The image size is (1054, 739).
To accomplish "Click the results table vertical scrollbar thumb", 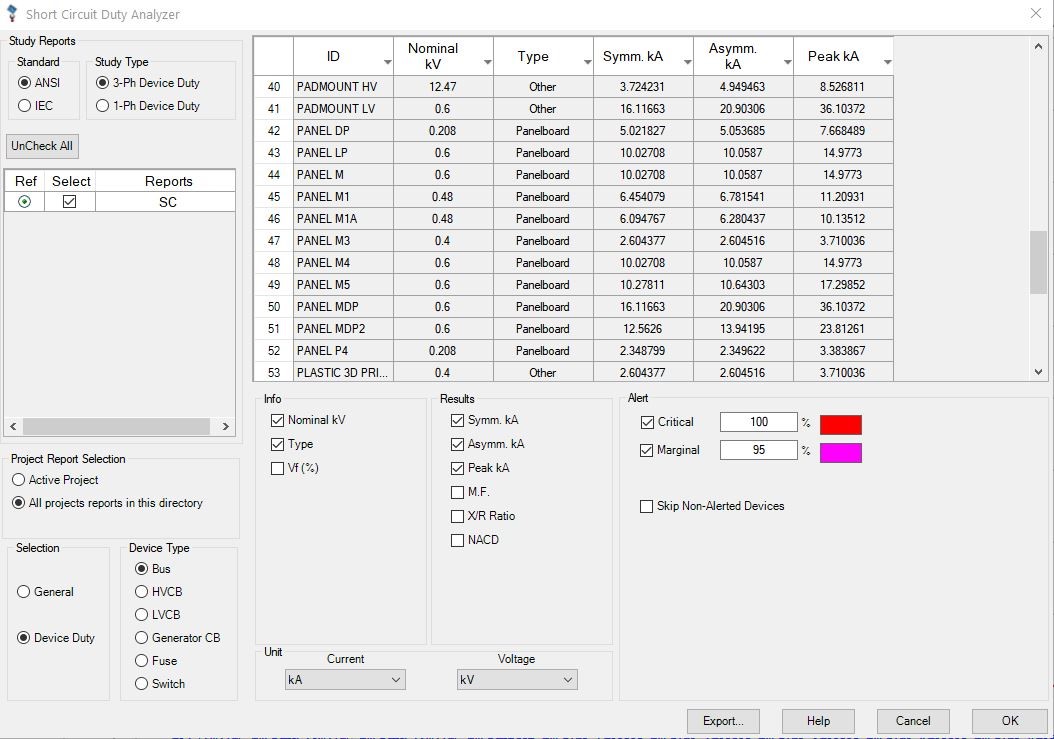I will (1039, 262).
